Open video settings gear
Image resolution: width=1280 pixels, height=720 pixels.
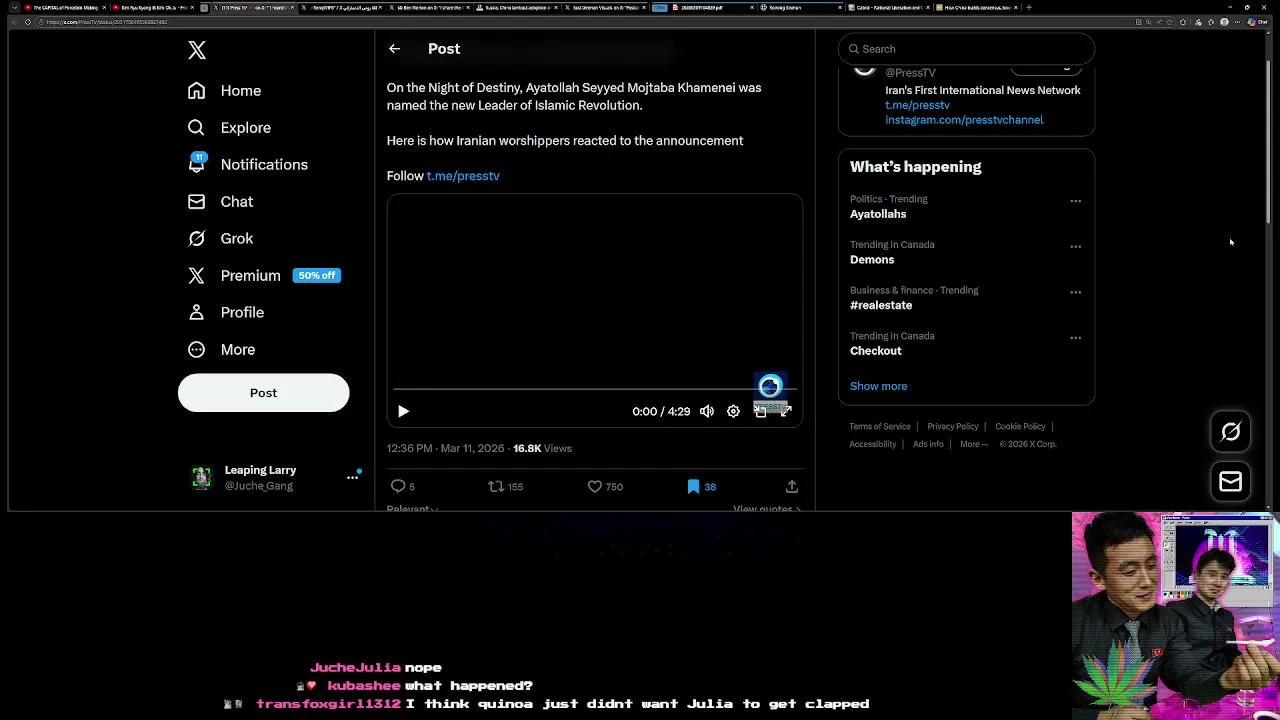733,411
